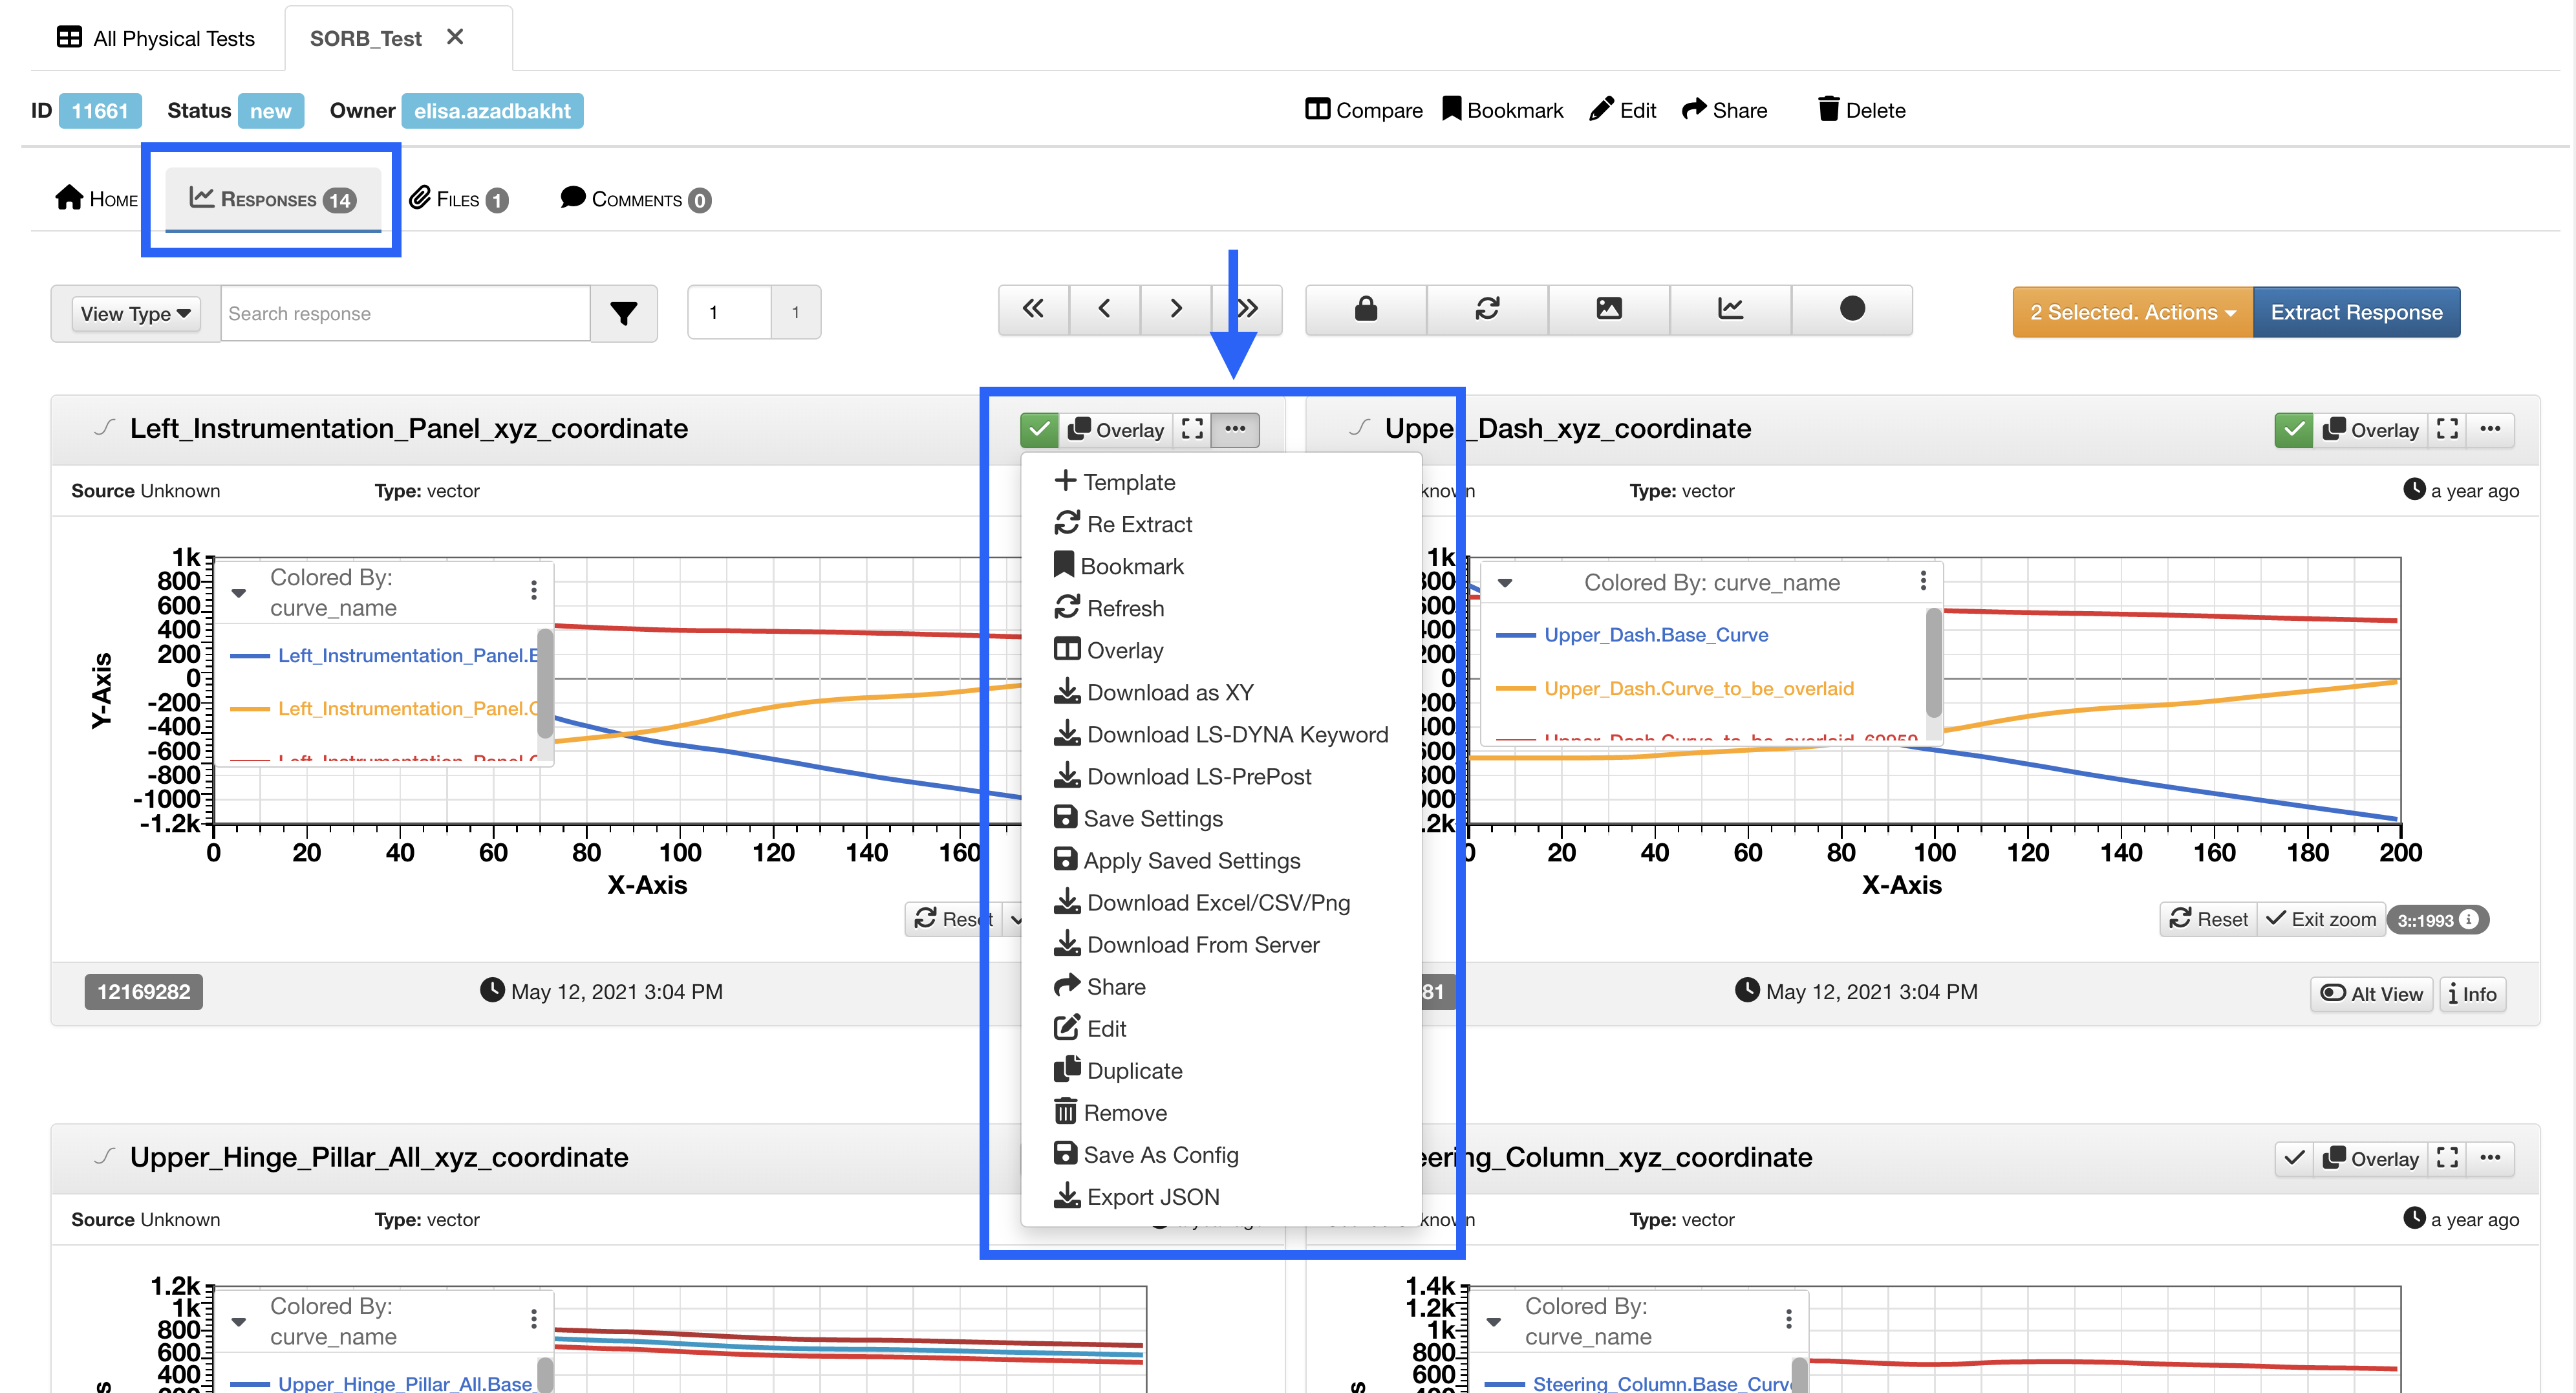The width and height of the screenshot is (2576, 1393).
Task: Click Overlay button on Left_Instrumentation_Panel card
Action: point(1115,430)
